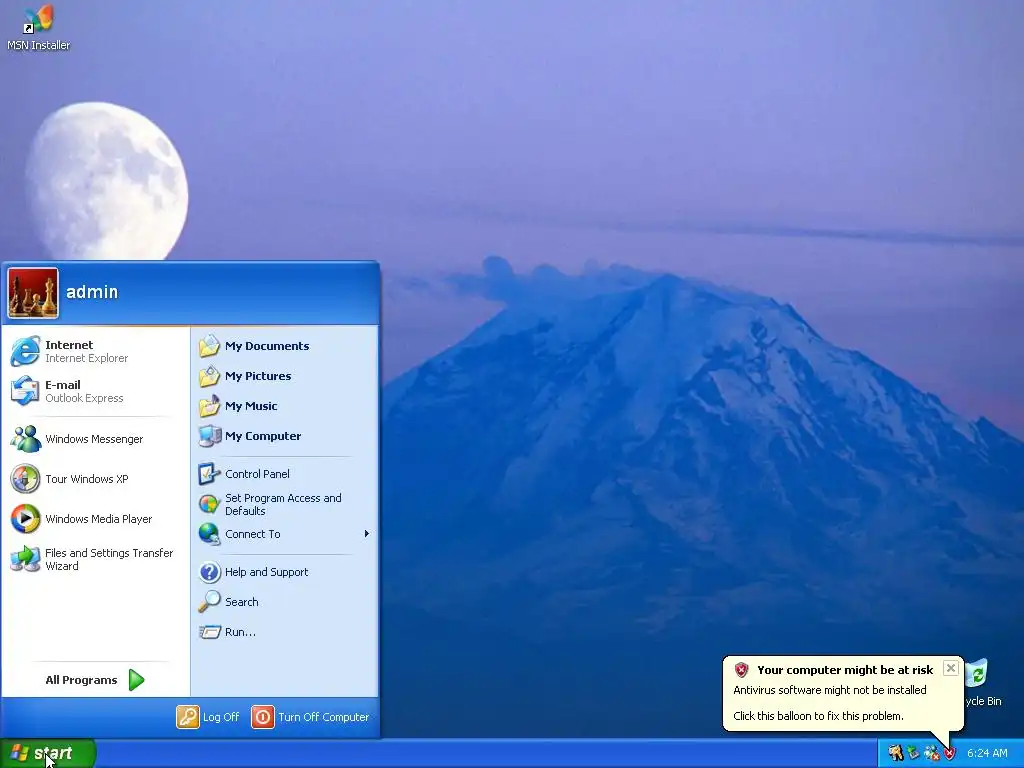Click the admin user chess picture
Image resolution: width=1024 pixels, height=768 pixels.
(x=33, y=293)
